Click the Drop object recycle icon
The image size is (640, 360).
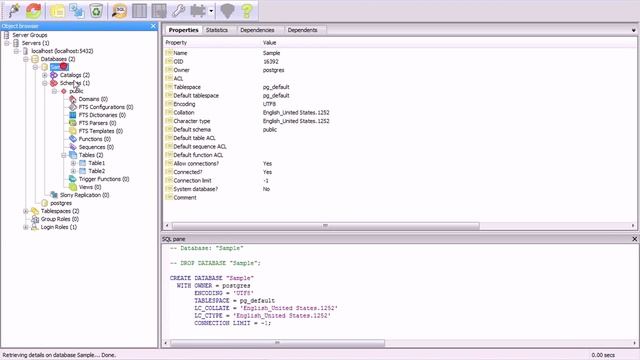96,11
